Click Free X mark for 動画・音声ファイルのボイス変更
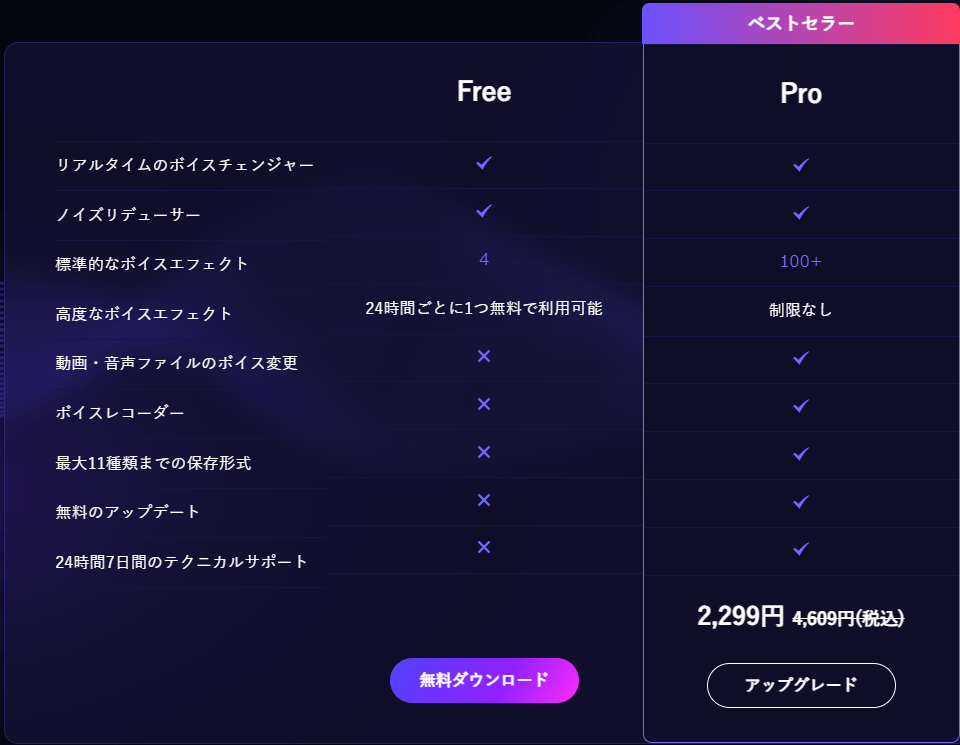This screenshot has height=745, width=960. [484, 356]
